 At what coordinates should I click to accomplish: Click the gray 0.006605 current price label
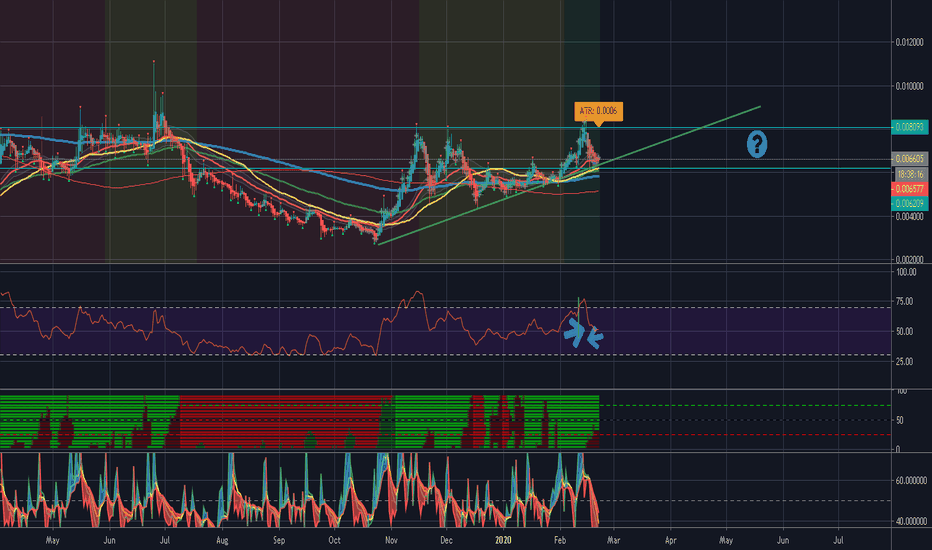click(x=909, y=158)
